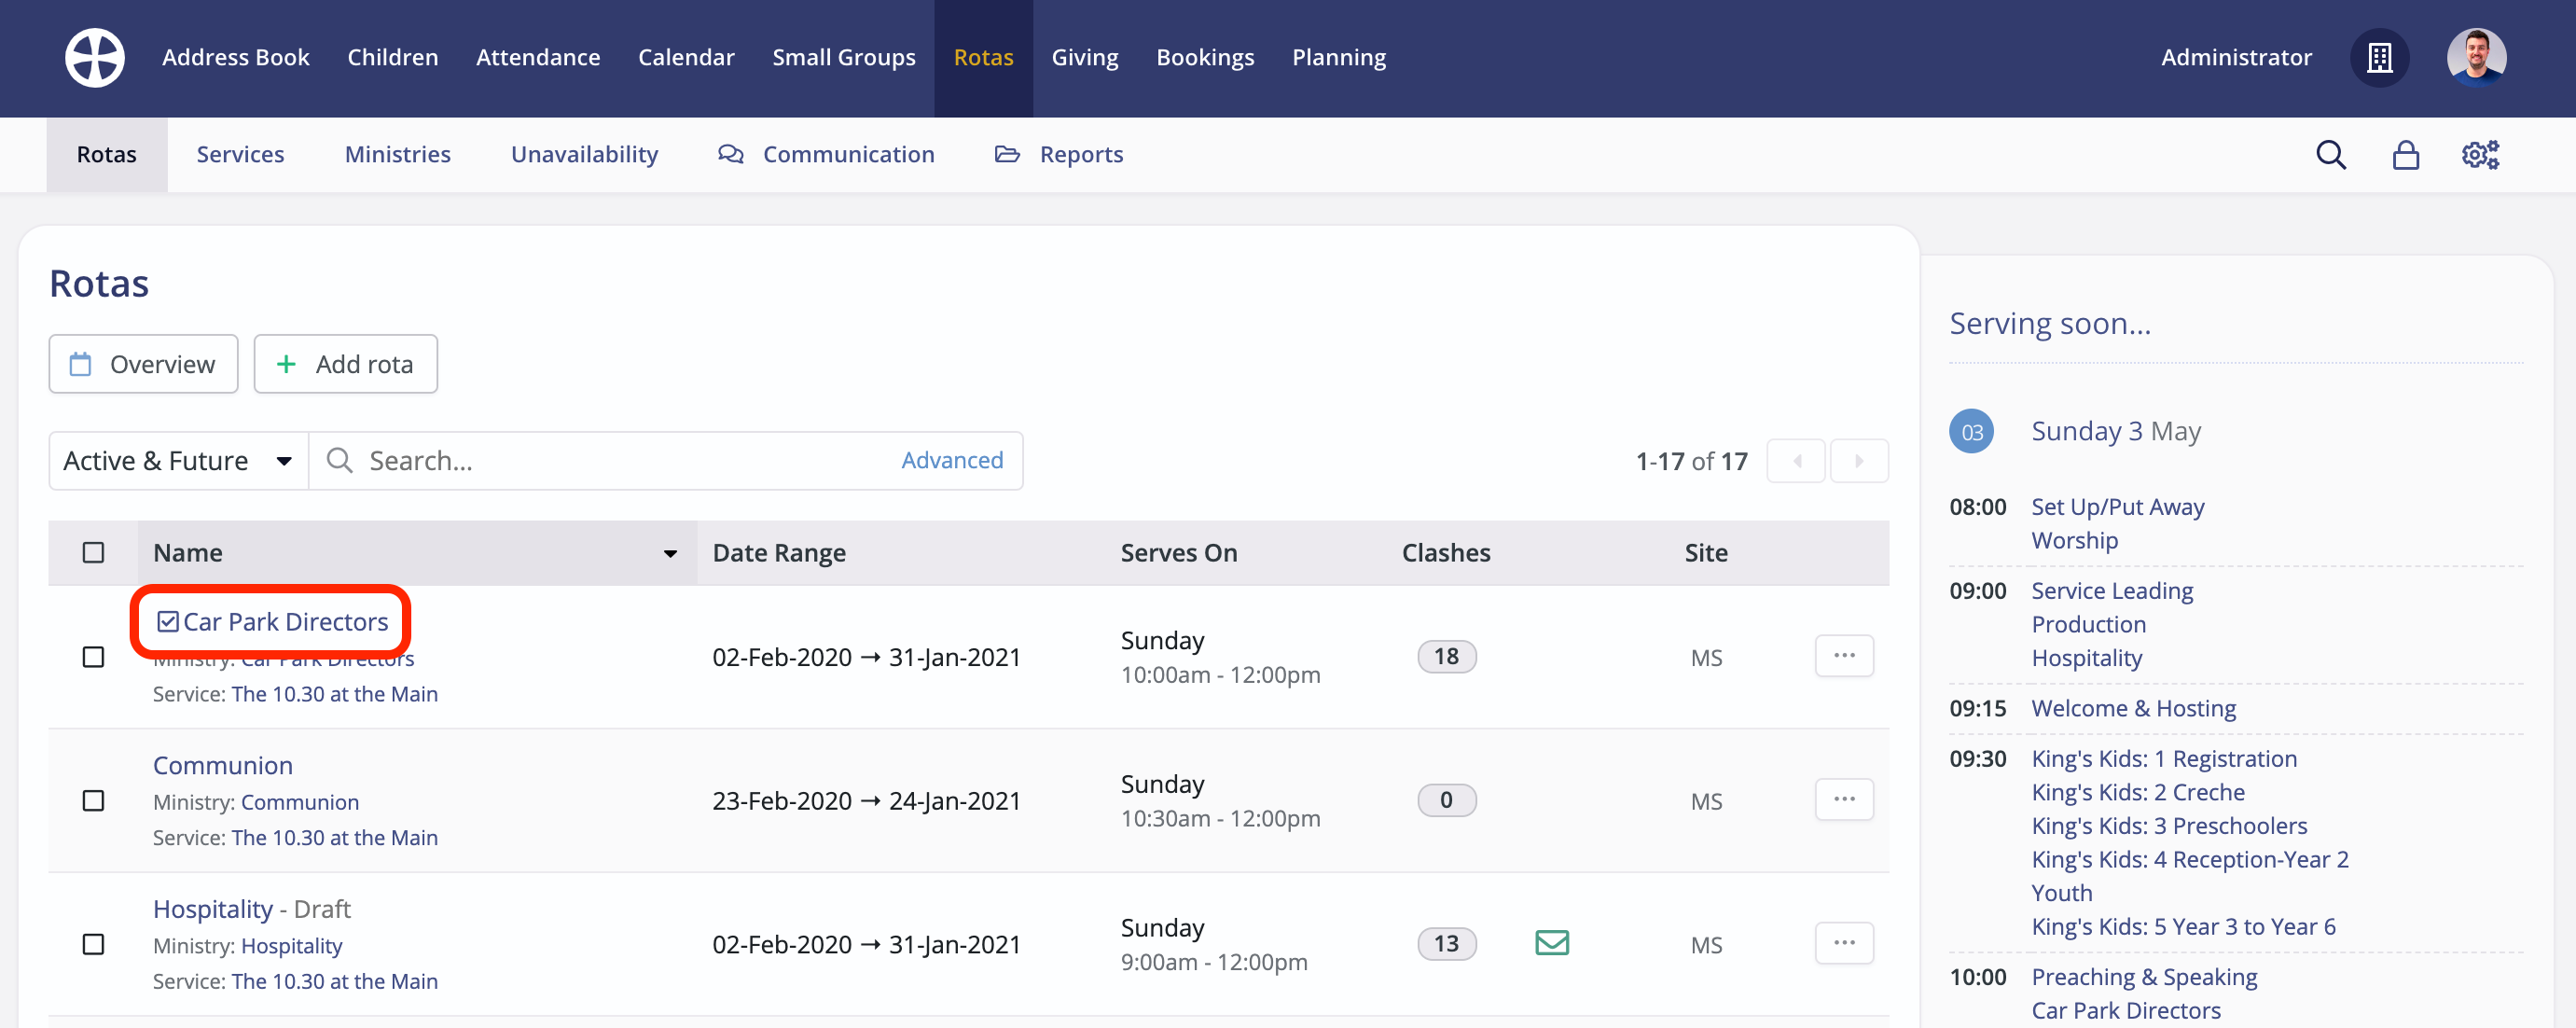Open the administrator profile avatar
2576x1028 pixels.
pyautogui.click(x=2475, y=57)
